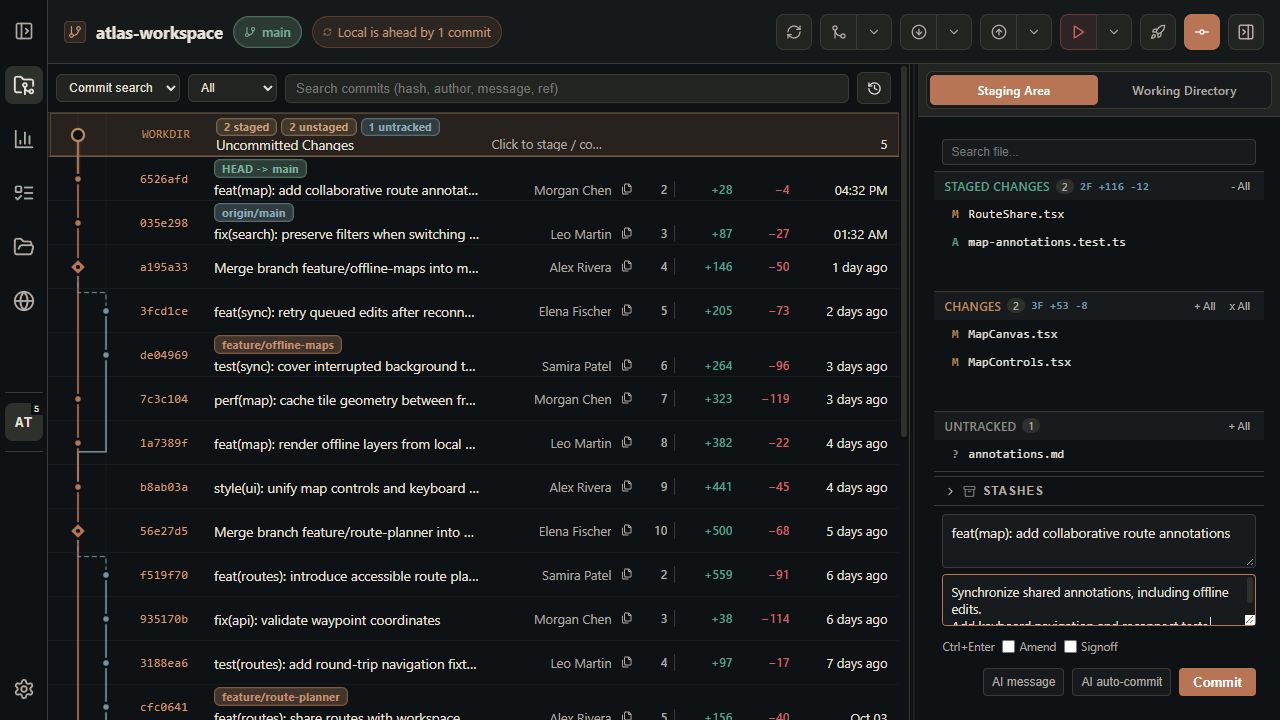Open the globe remote sidebar icon
Image resolution: width=1280 pixels, height=720 pixels.
24,301
